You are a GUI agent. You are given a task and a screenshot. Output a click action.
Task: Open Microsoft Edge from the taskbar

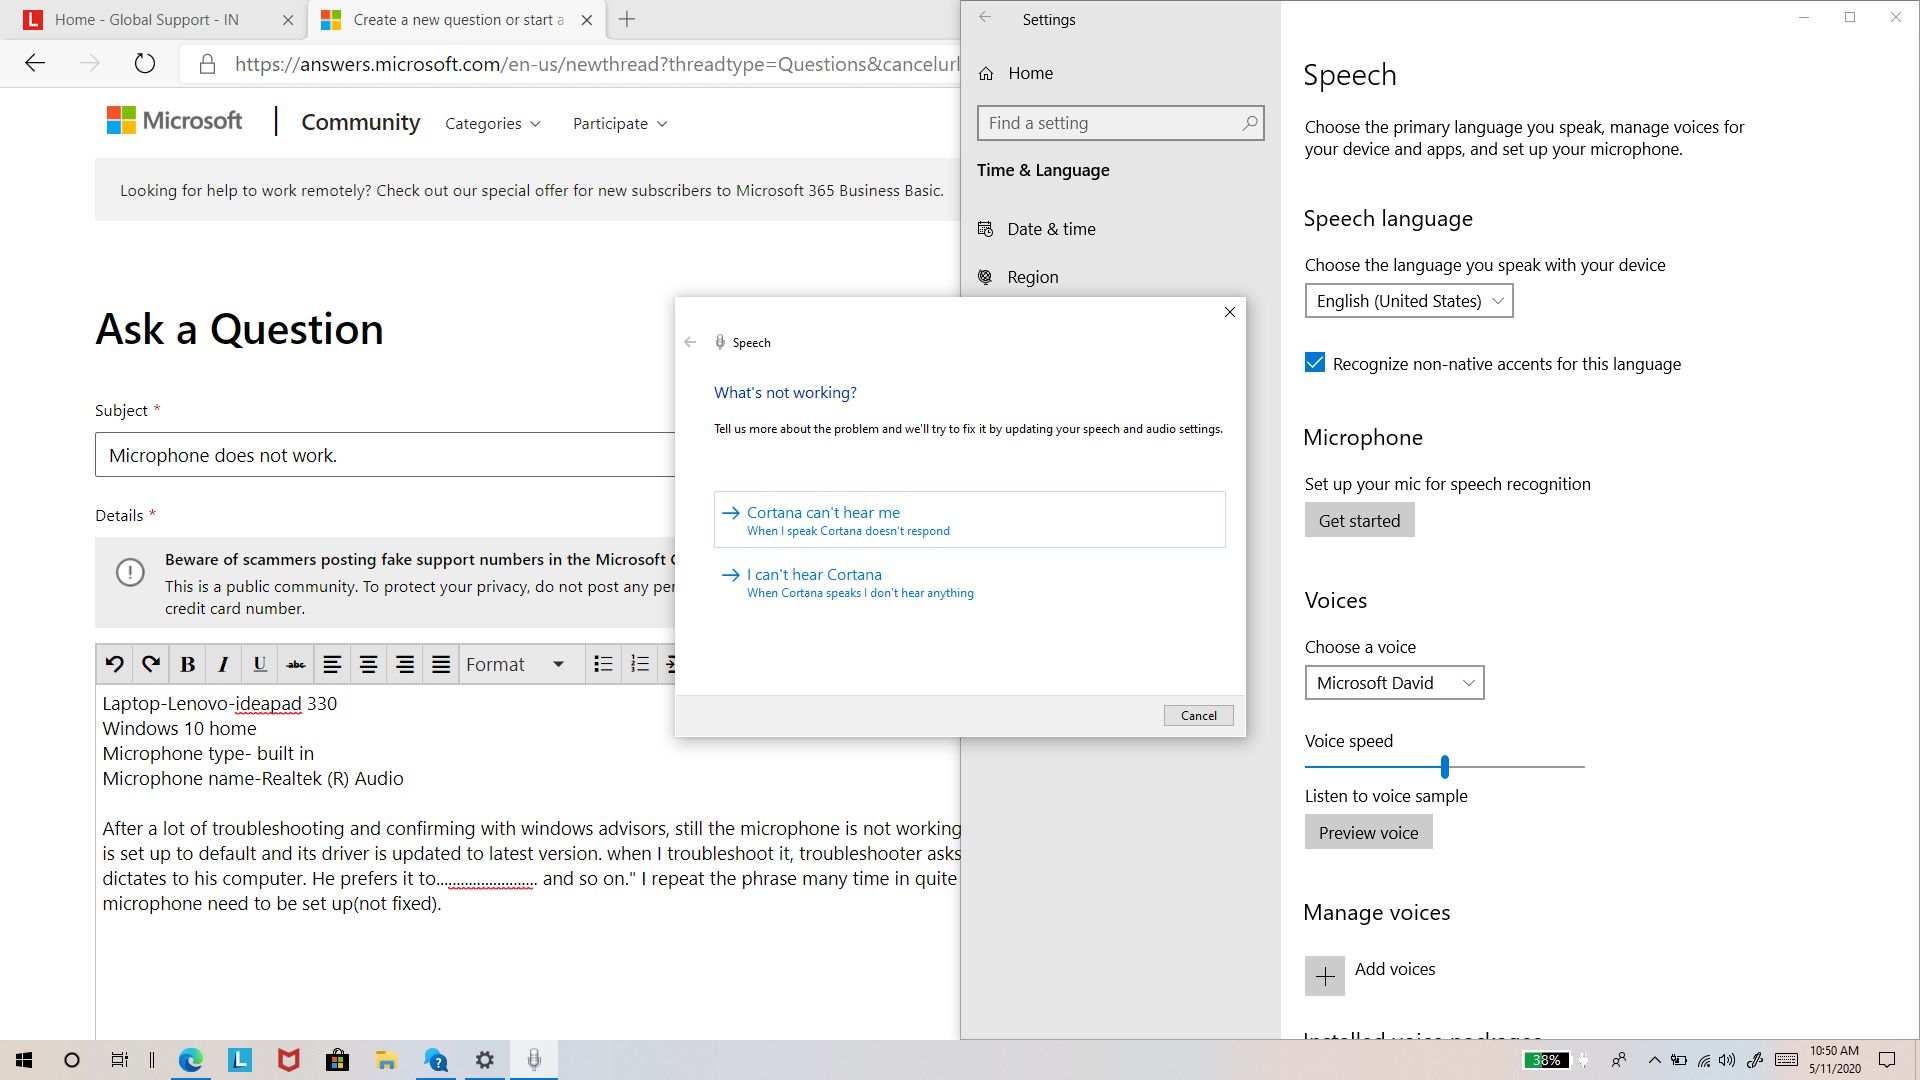(x=190, y=1060)
